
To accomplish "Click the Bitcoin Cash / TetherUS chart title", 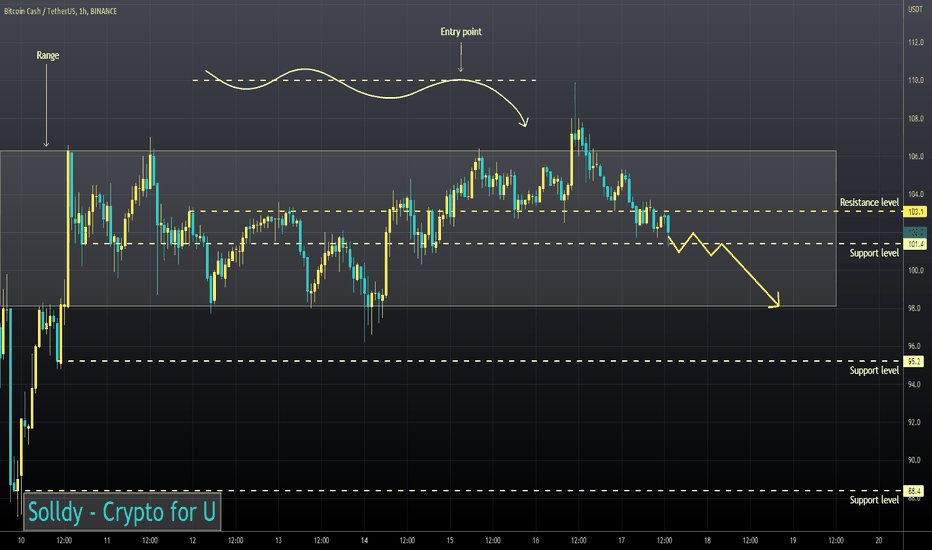I will point(60,11).
